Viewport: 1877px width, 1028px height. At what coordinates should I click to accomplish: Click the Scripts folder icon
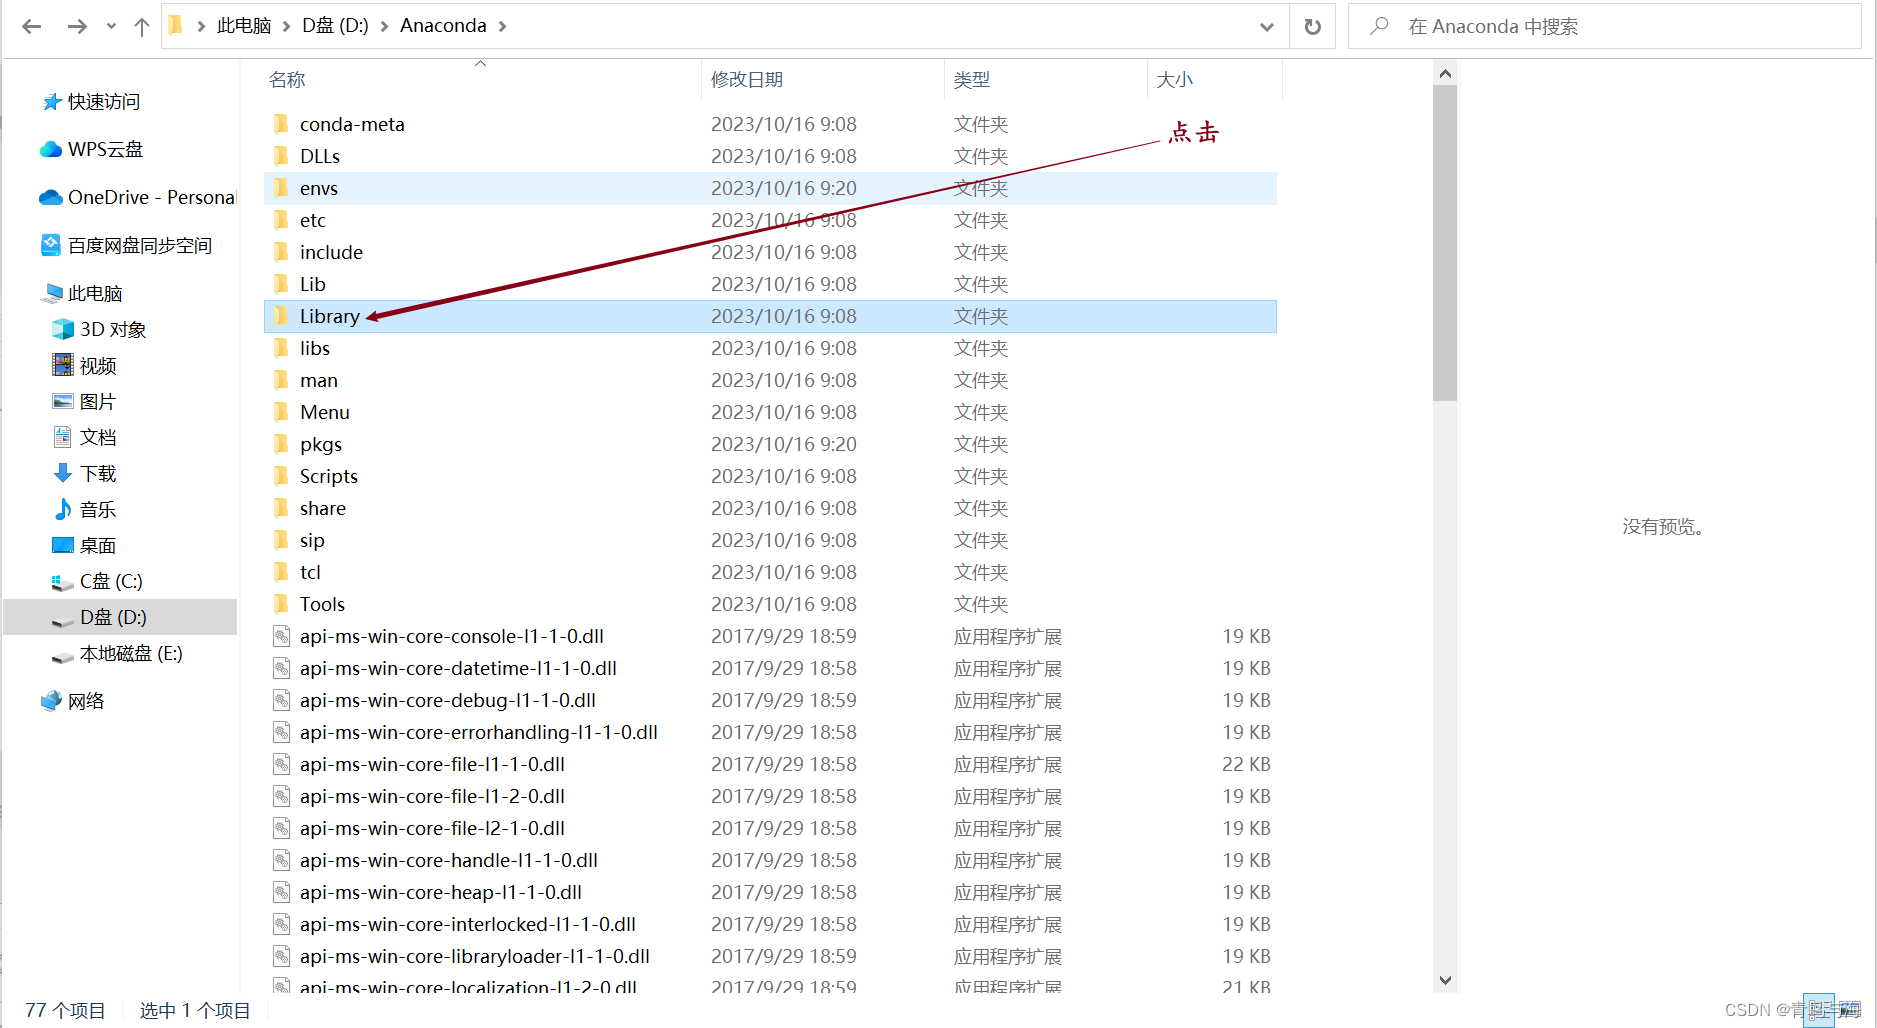pos(281,476)
